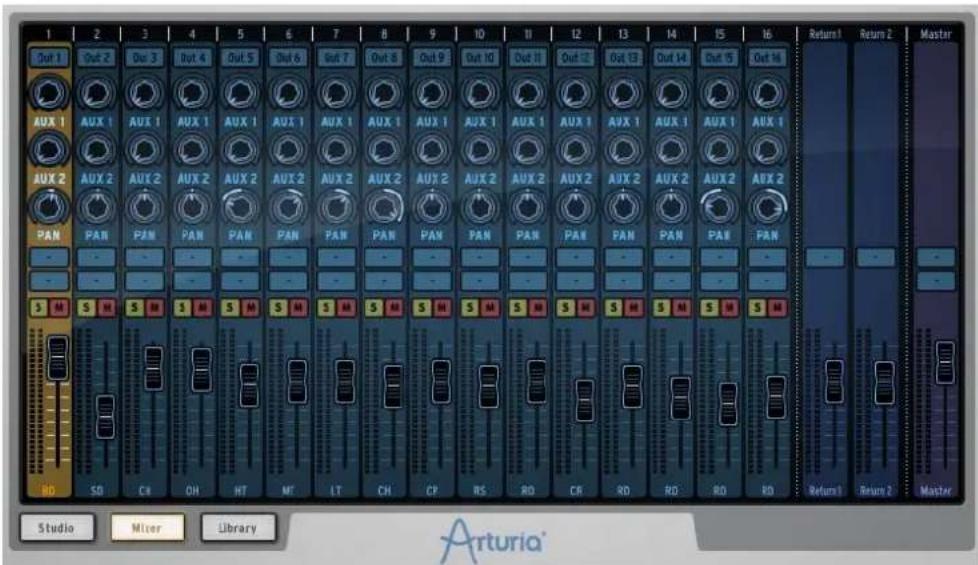This screenshot has height=565, width=978.
Task: Open first effect slot on channel 2
Action: pos(97,257)
